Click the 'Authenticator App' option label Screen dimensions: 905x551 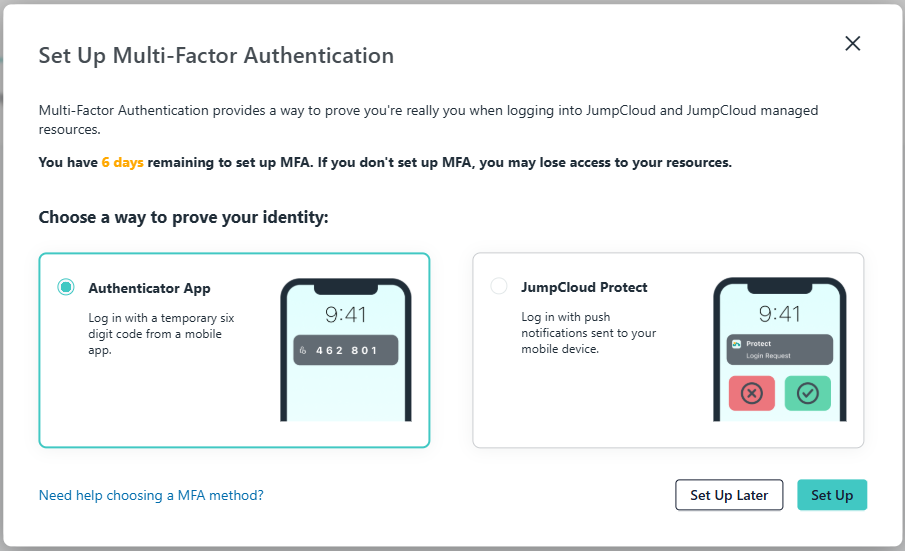click(x=149, y=288)
